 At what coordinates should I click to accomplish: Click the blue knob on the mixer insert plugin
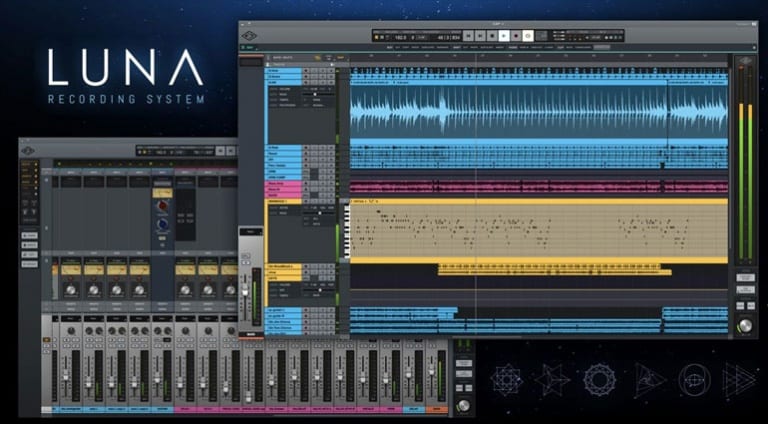click(x=162, y=224)
